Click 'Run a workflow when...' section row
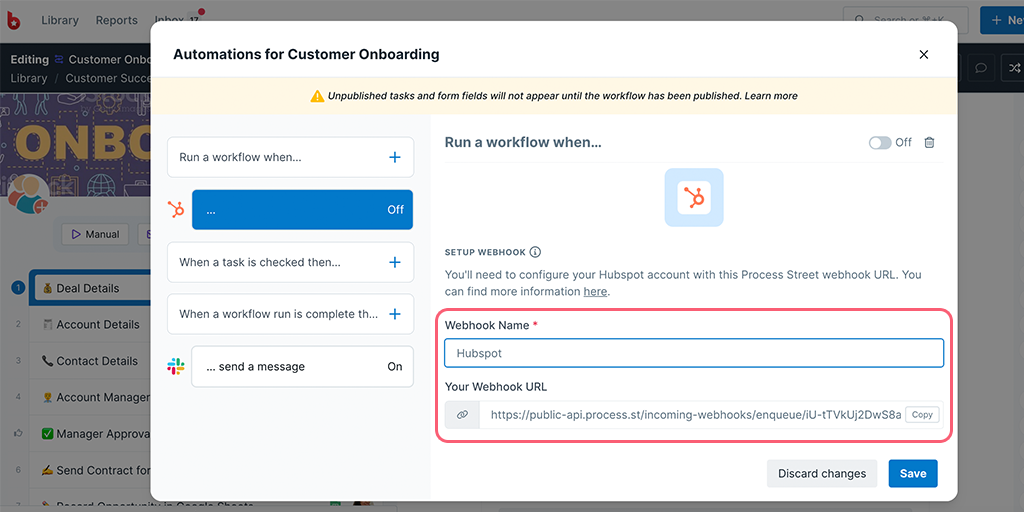The image size is (1024, 512). click(x=291, y=157)
